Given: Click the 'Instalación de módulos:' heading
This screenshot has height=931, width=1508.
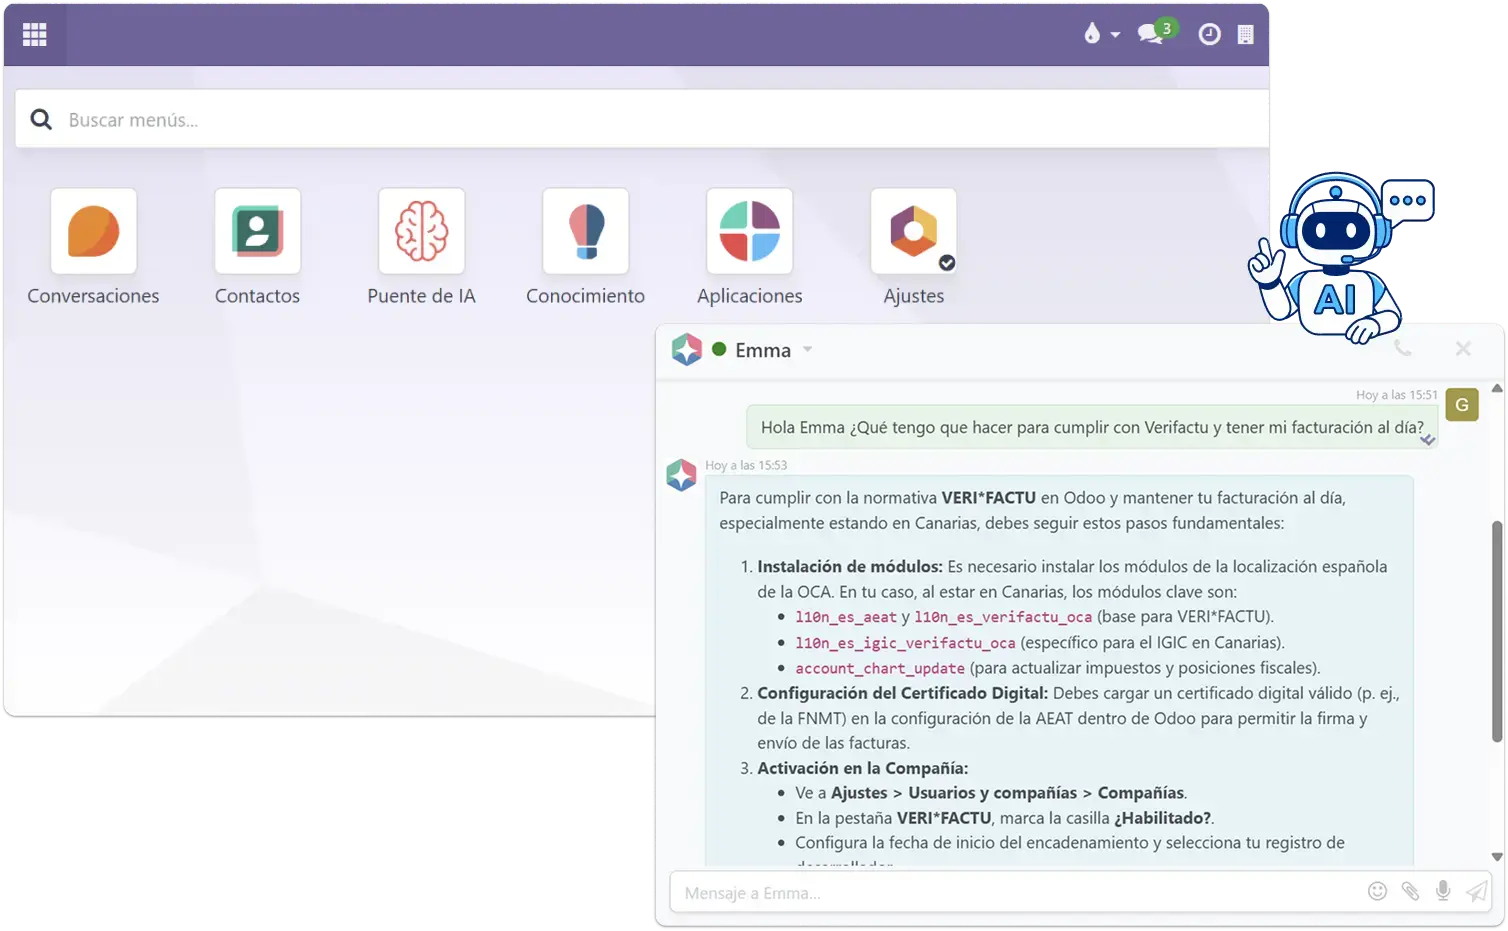Looking at the screenshot, I should [x=850, y=566].
